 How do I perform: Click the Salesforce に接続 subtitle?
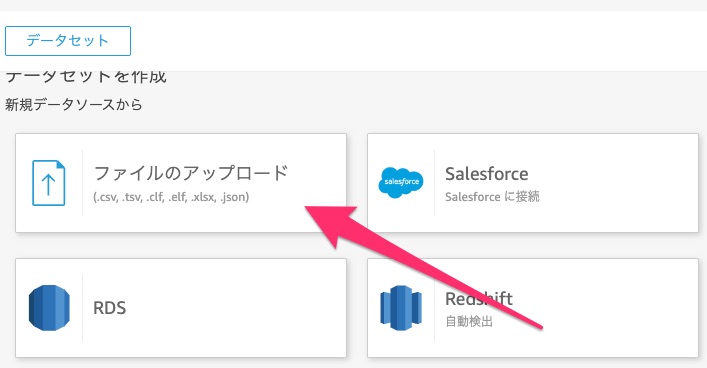tap(492, 197)
